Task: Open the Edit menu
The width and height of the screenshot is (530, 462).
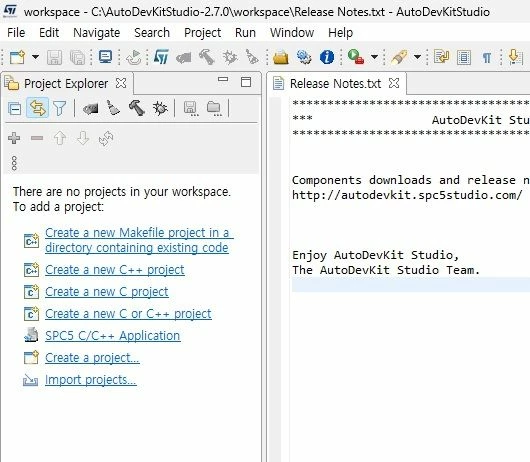Action: pos(49,33)
